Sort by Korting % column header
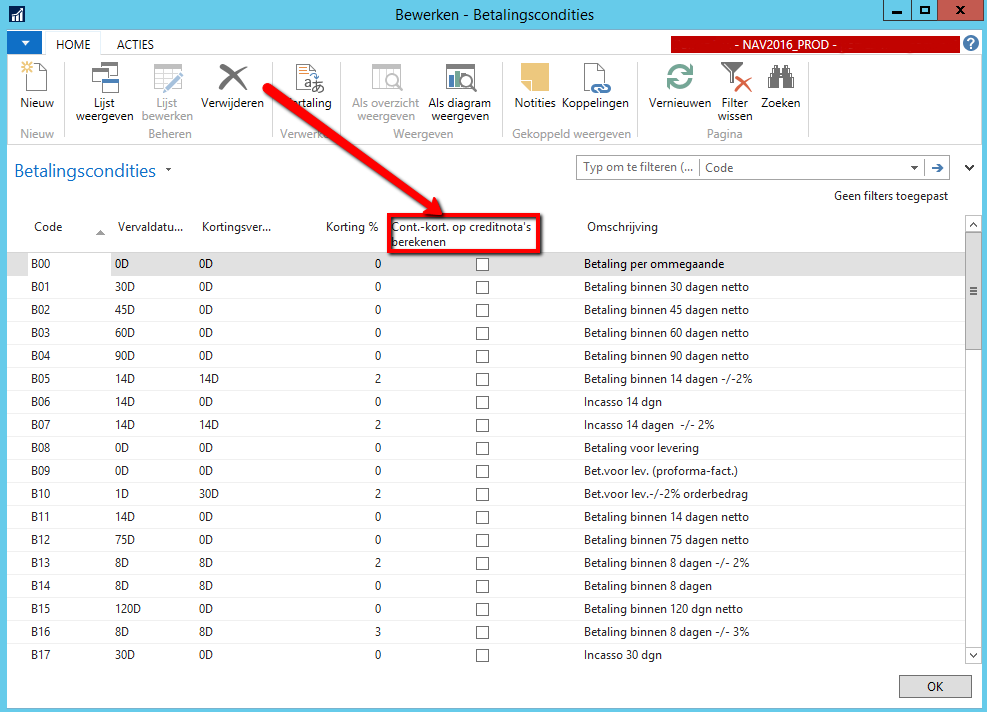The image size is (987, 712). (x=352, y=227)
